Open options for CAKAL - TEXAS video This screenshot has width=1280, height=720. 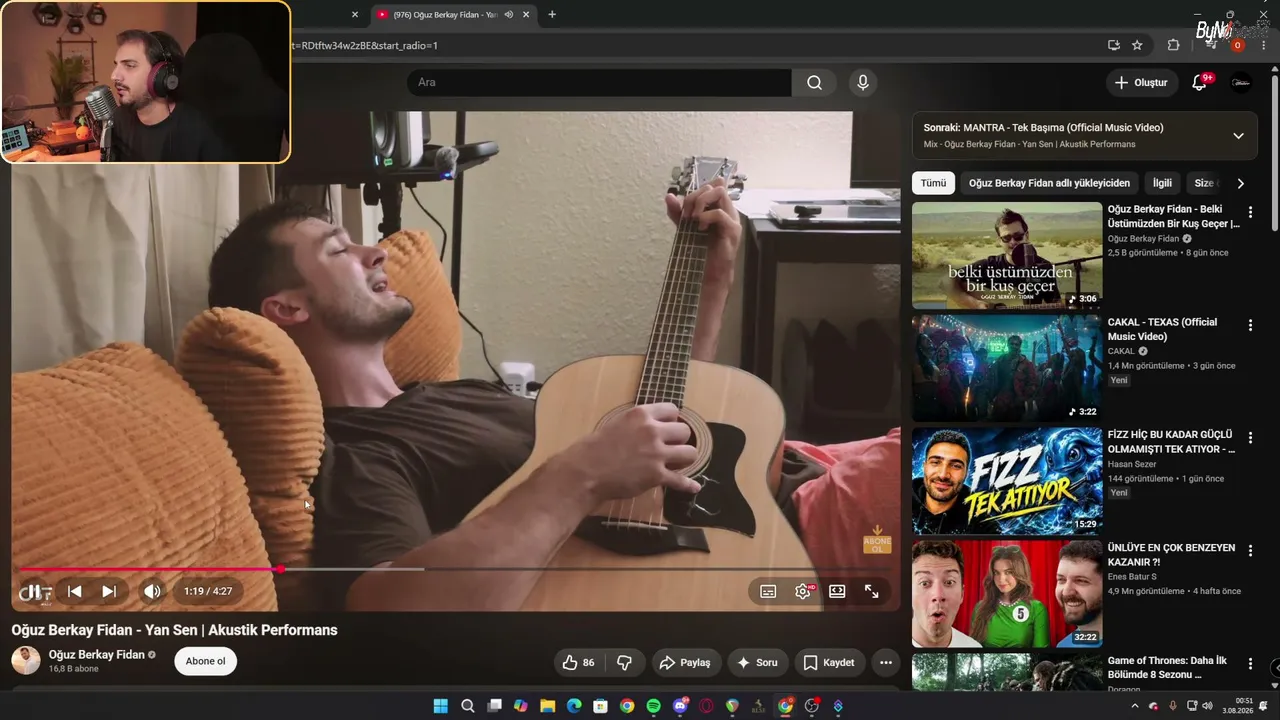pyautogui.click(x=1250, y=325)
